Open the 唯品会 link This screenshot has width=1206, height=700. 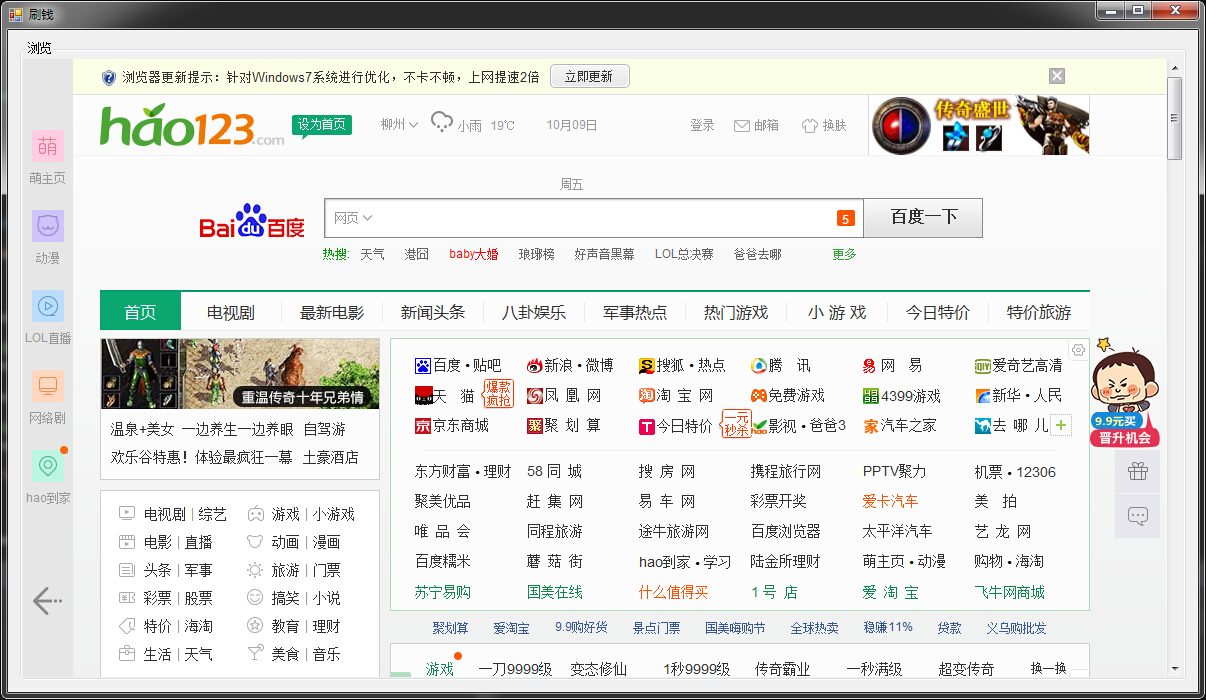coord(443,532)
